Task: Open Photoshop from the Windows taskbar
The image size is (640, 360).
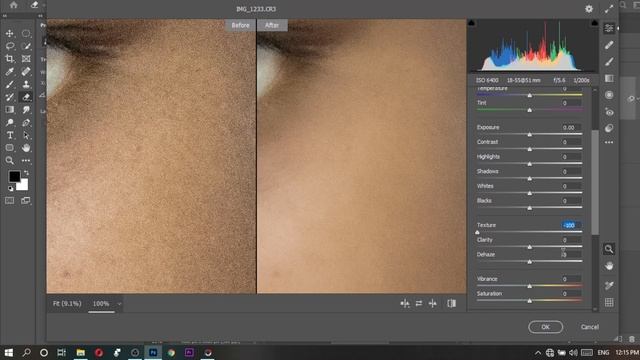Action: pos(153,352)
